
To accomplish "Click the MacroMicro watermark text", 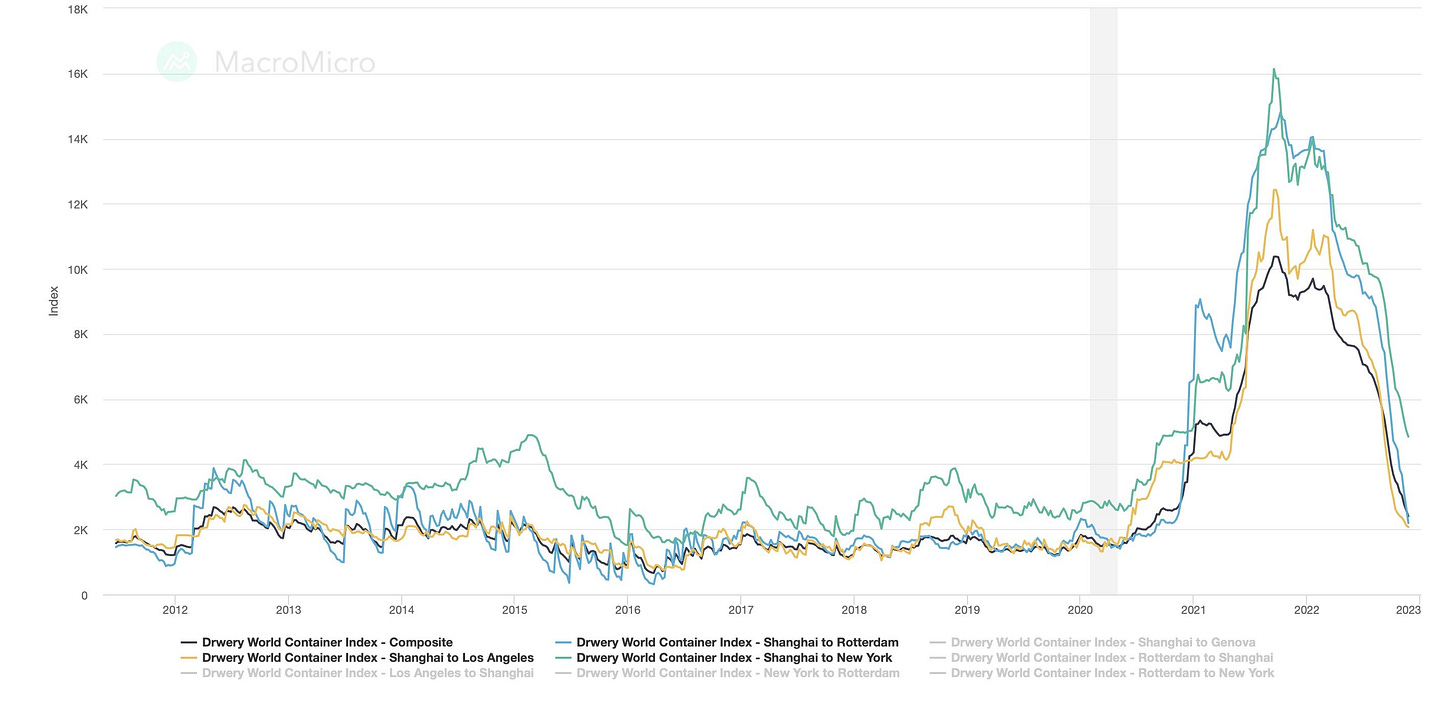I will pyautogui.click(x=295, y=63).
